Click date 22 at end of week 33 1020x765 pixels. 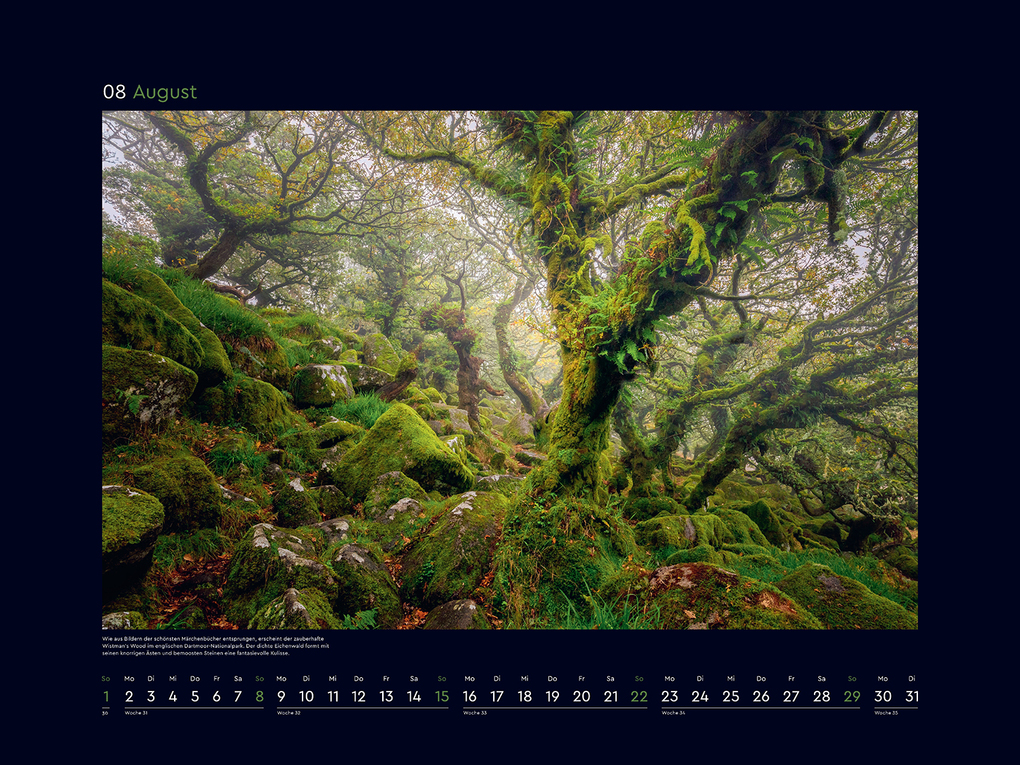point(639,696)
